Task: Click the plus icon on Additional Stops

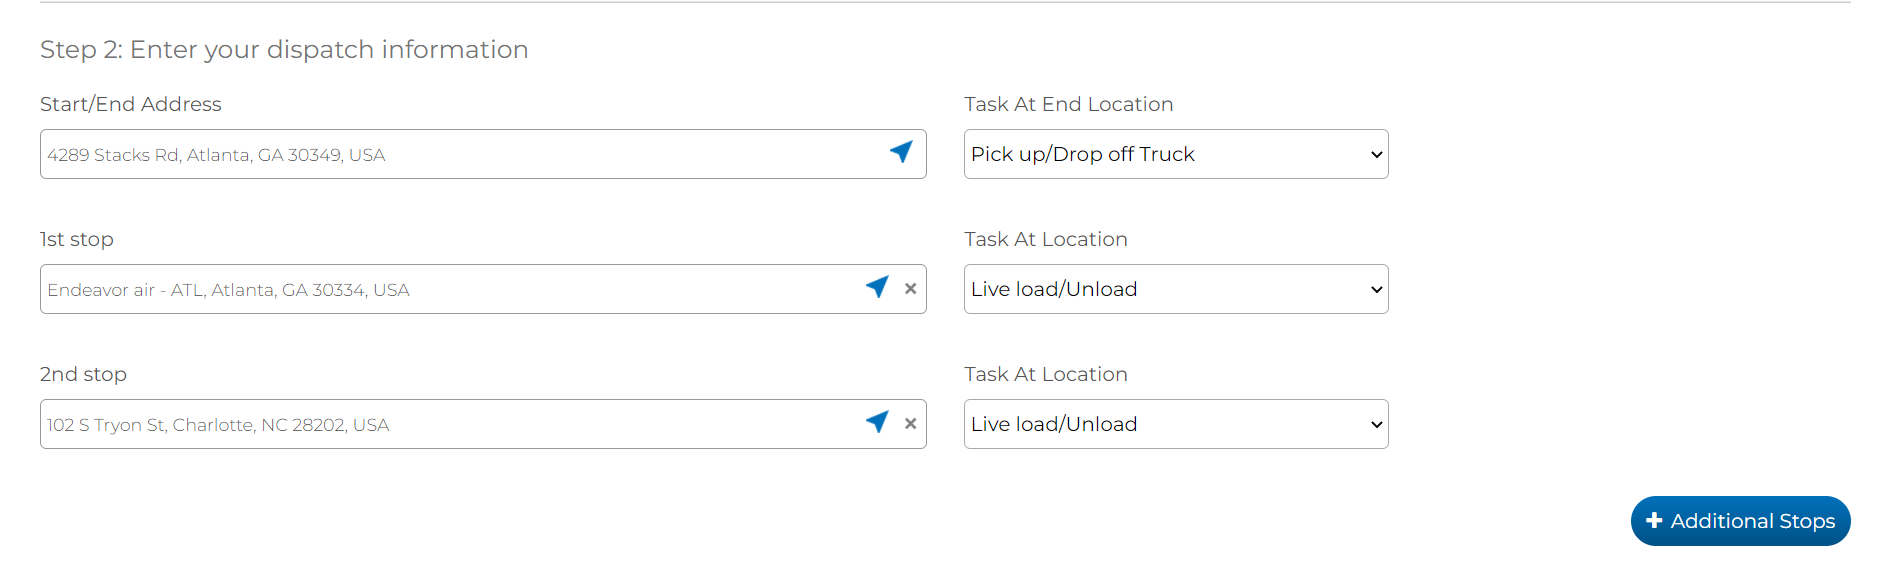Action: tap(1654, 521)
